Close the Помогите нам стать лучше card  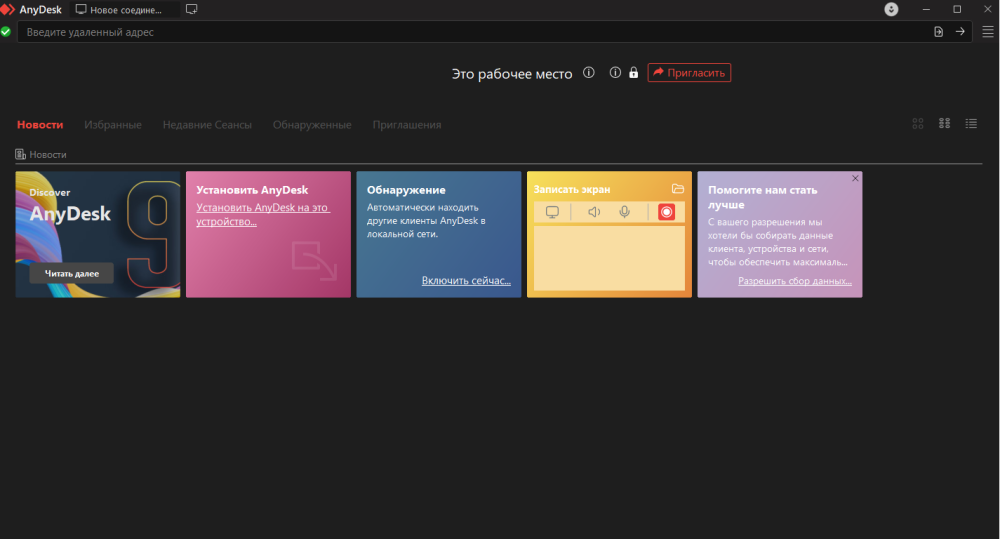click(855, 179)
